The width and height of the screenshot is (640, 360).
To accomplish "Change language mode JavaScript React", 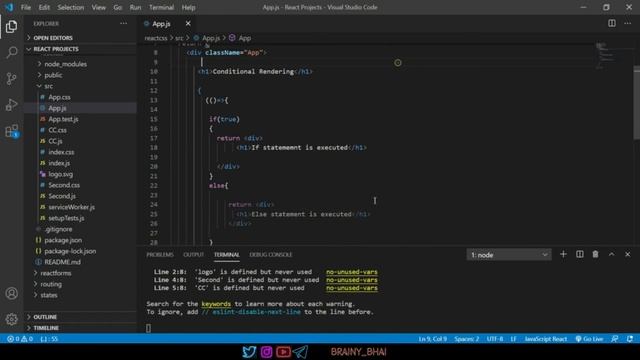I will [x=545, y=339].
